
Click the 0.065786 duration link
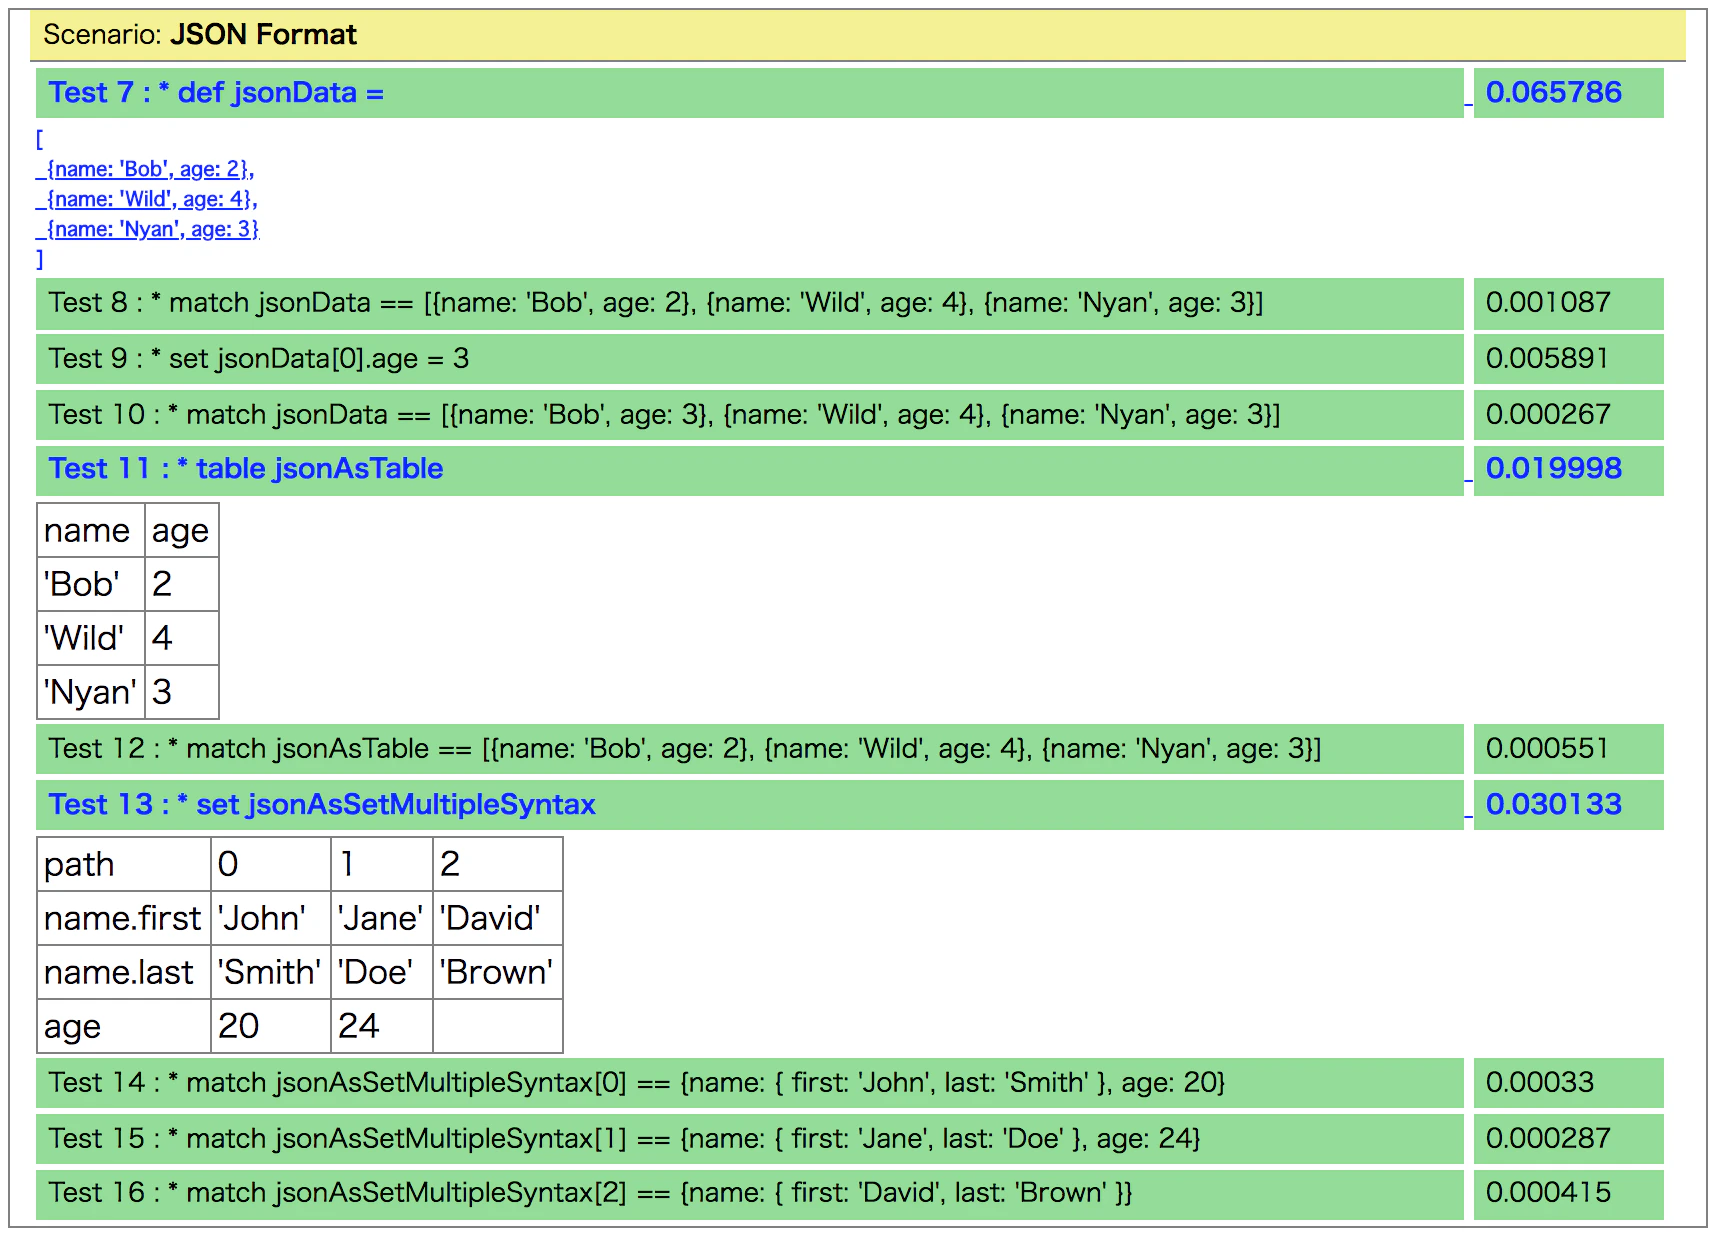coord(1553,93)
